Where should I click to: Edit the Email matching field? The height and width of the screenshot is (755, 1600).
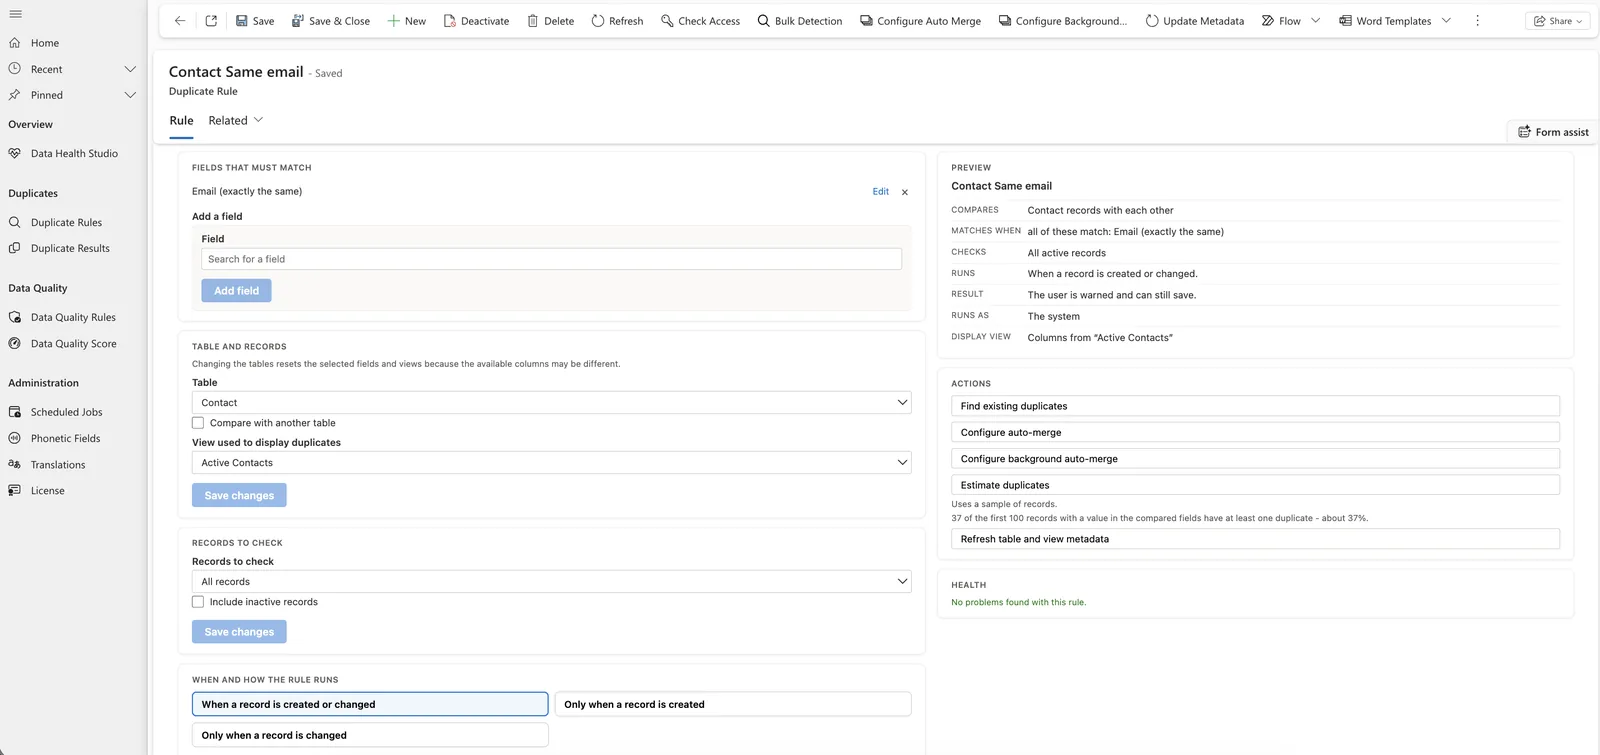tap(880, 192)
